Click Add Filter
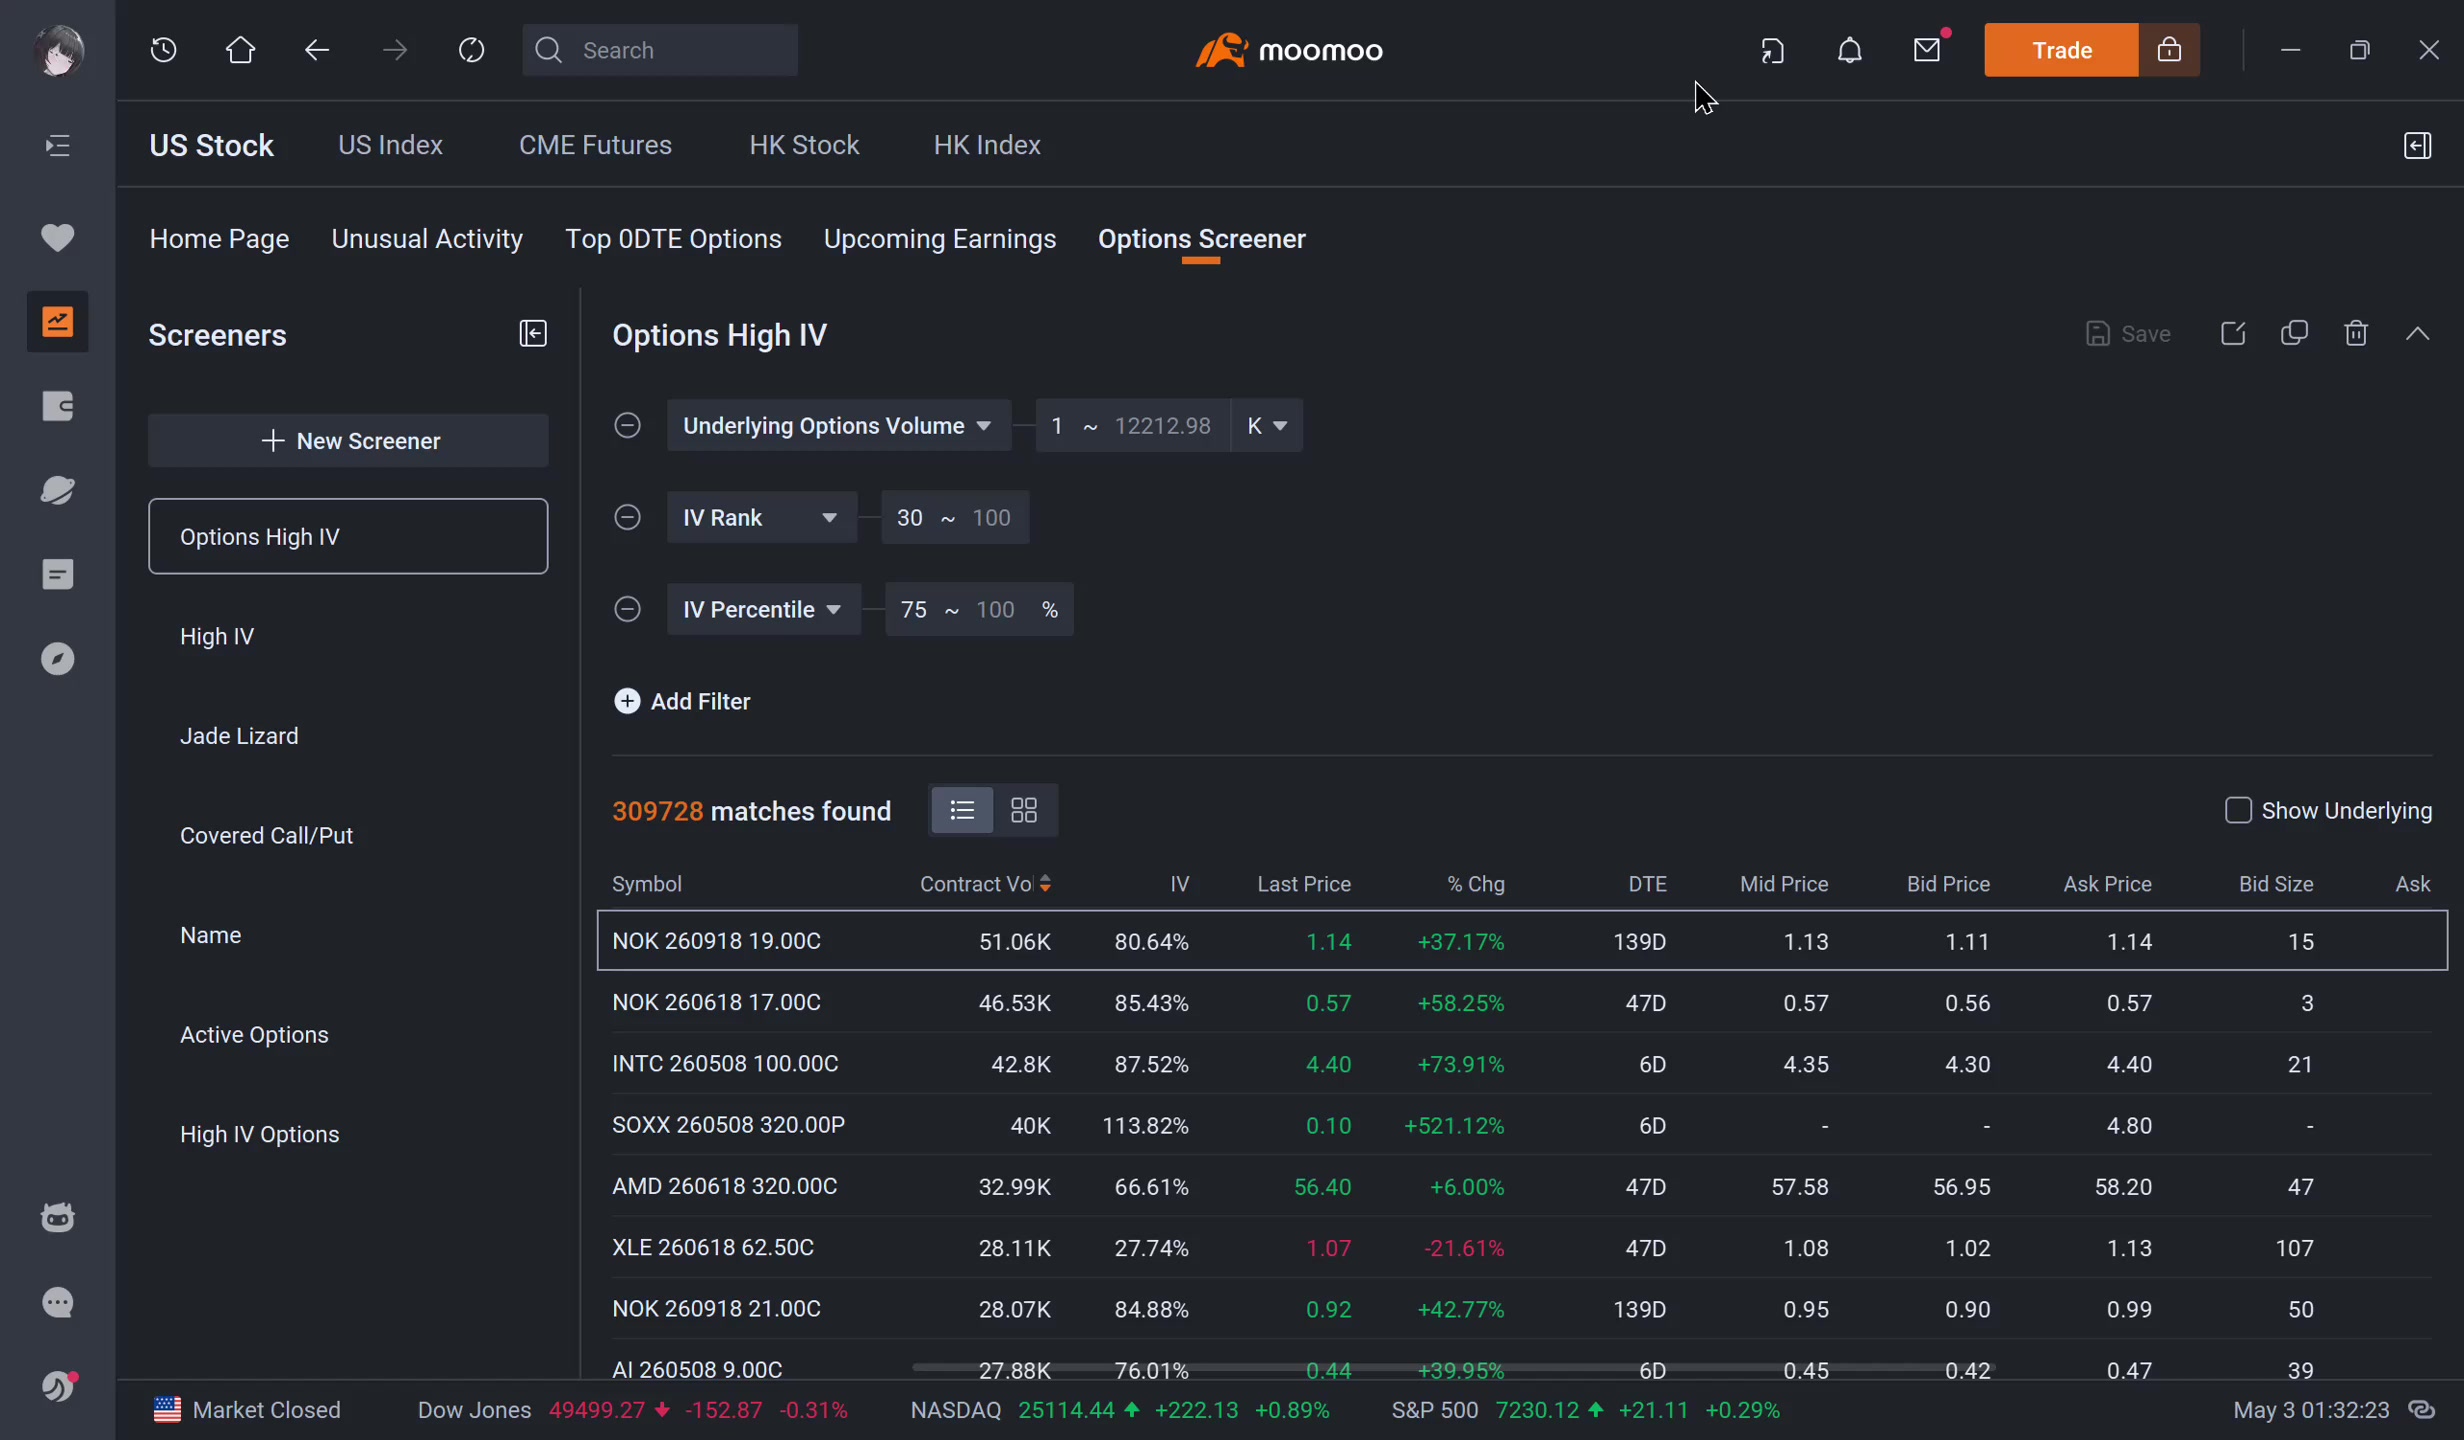The height and width of the screenshot is (1440, 2464). pos(682,701)
